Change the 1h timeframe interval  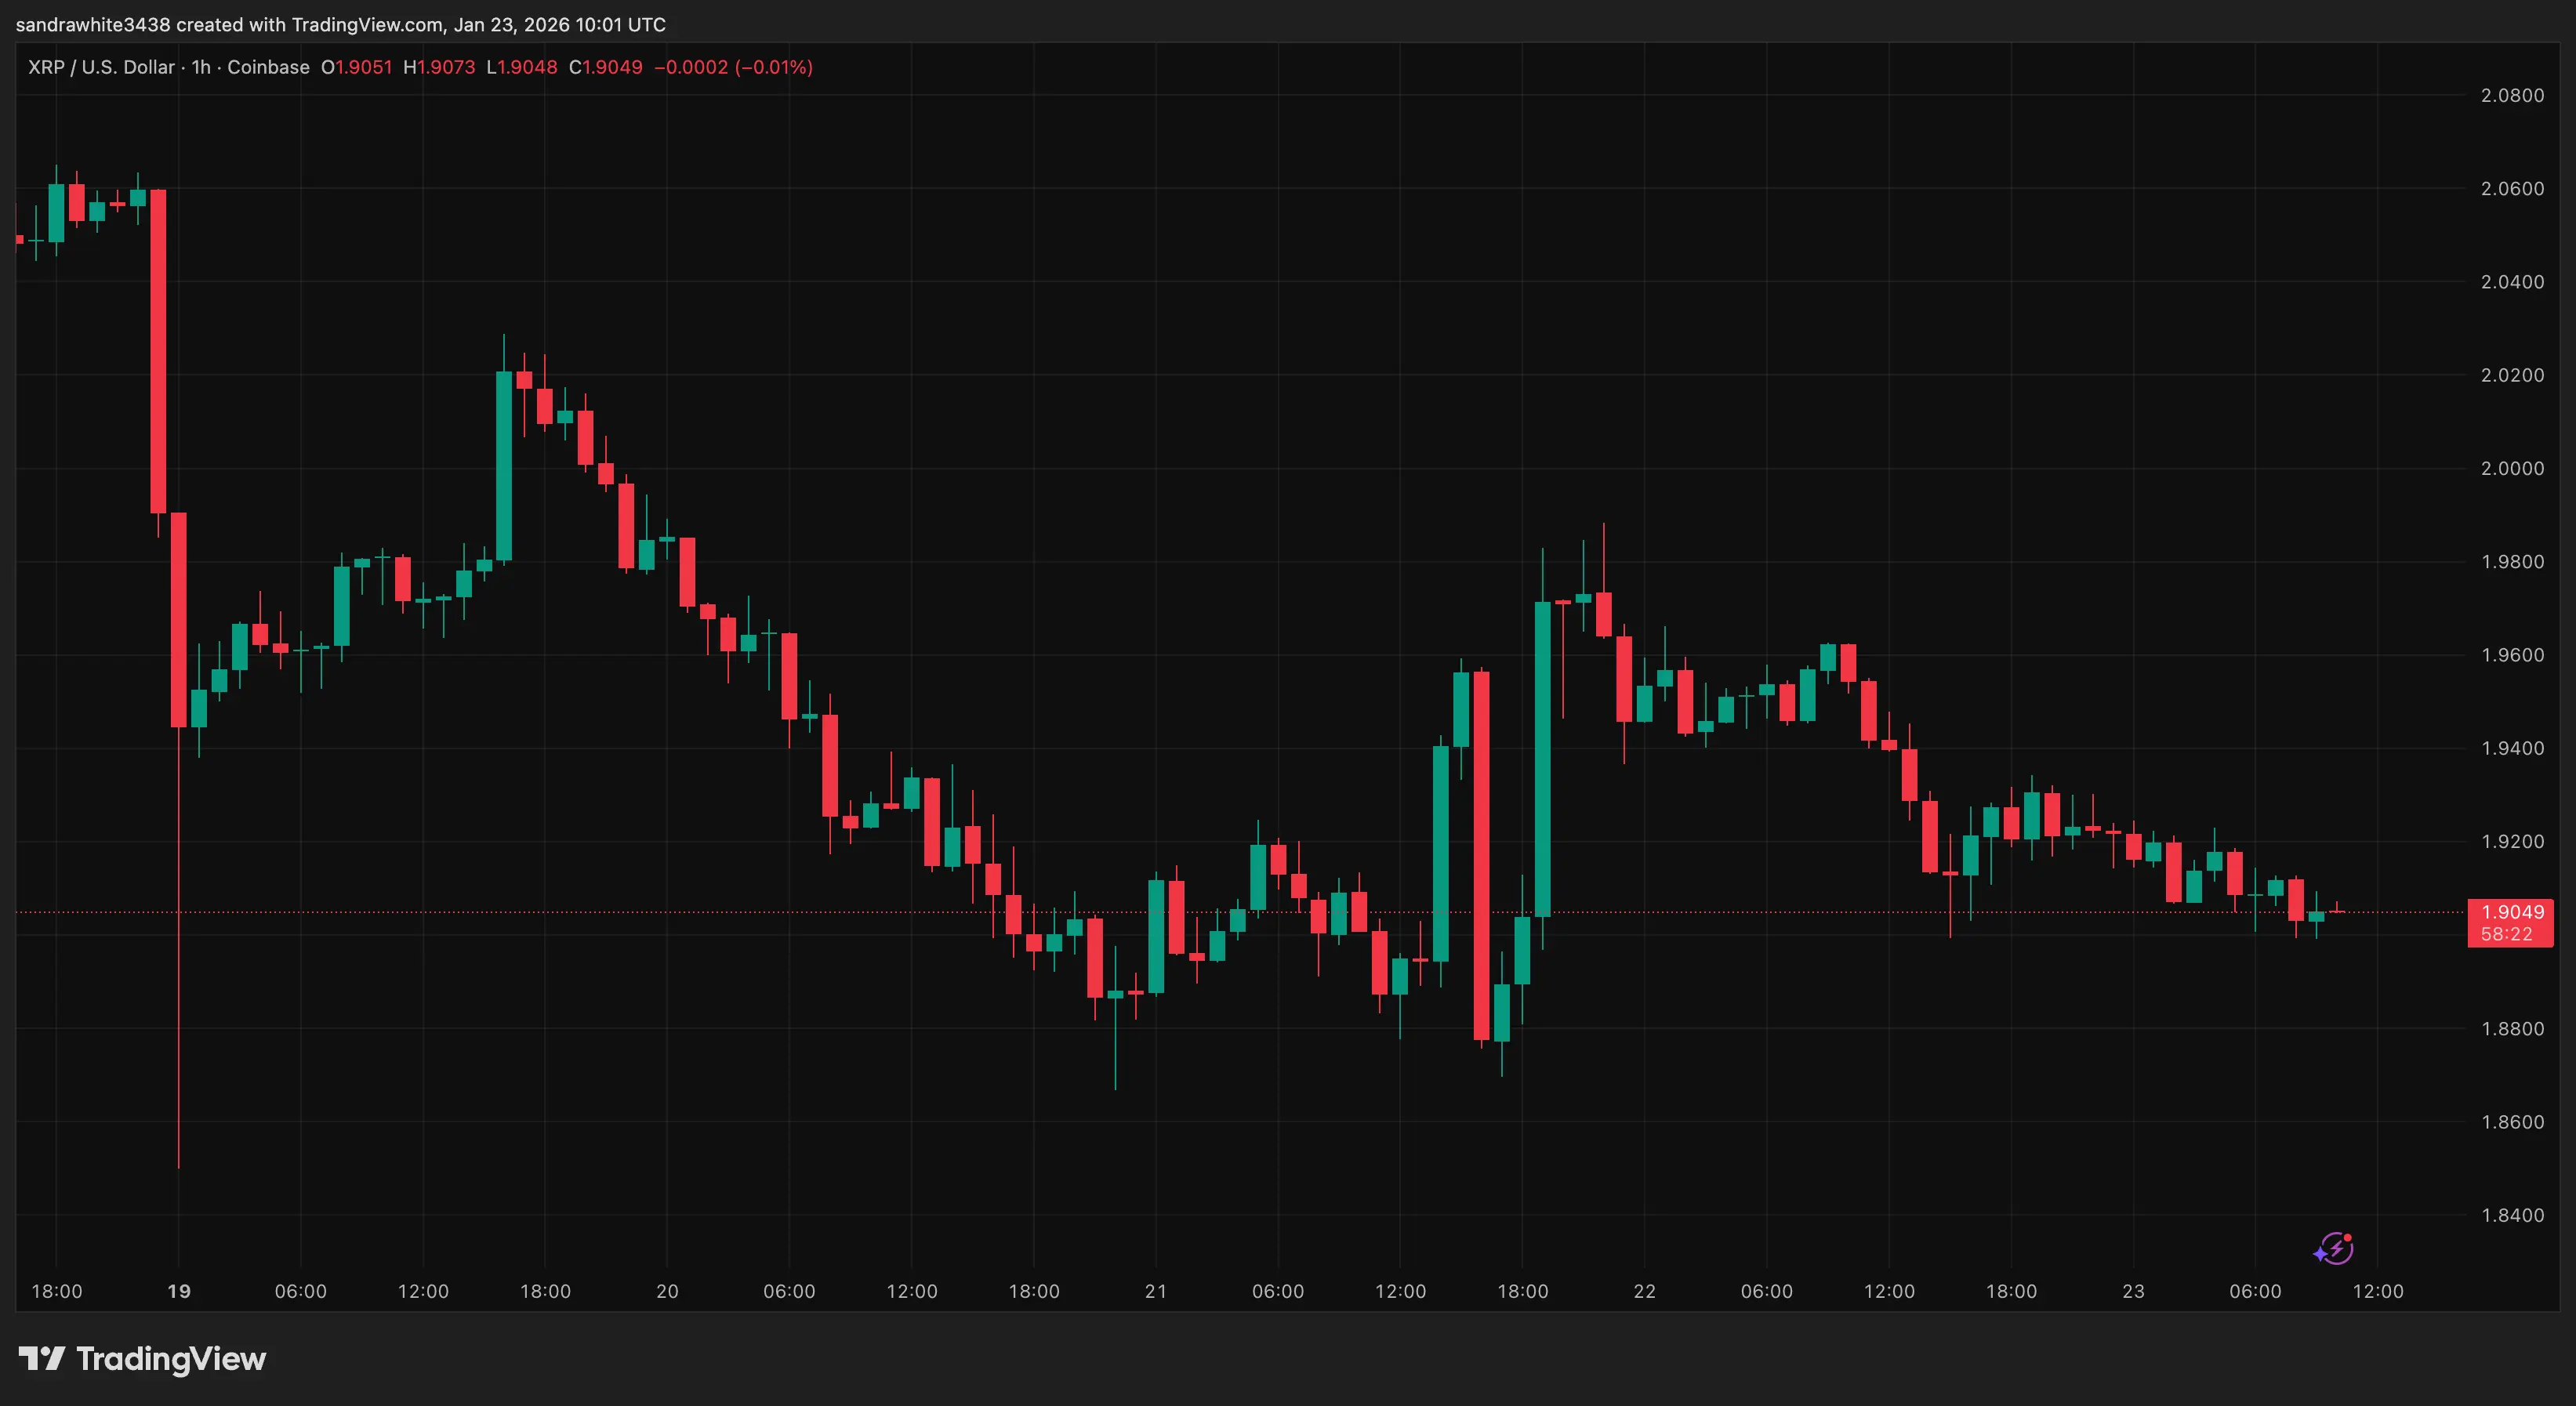[x=201, y=67]
